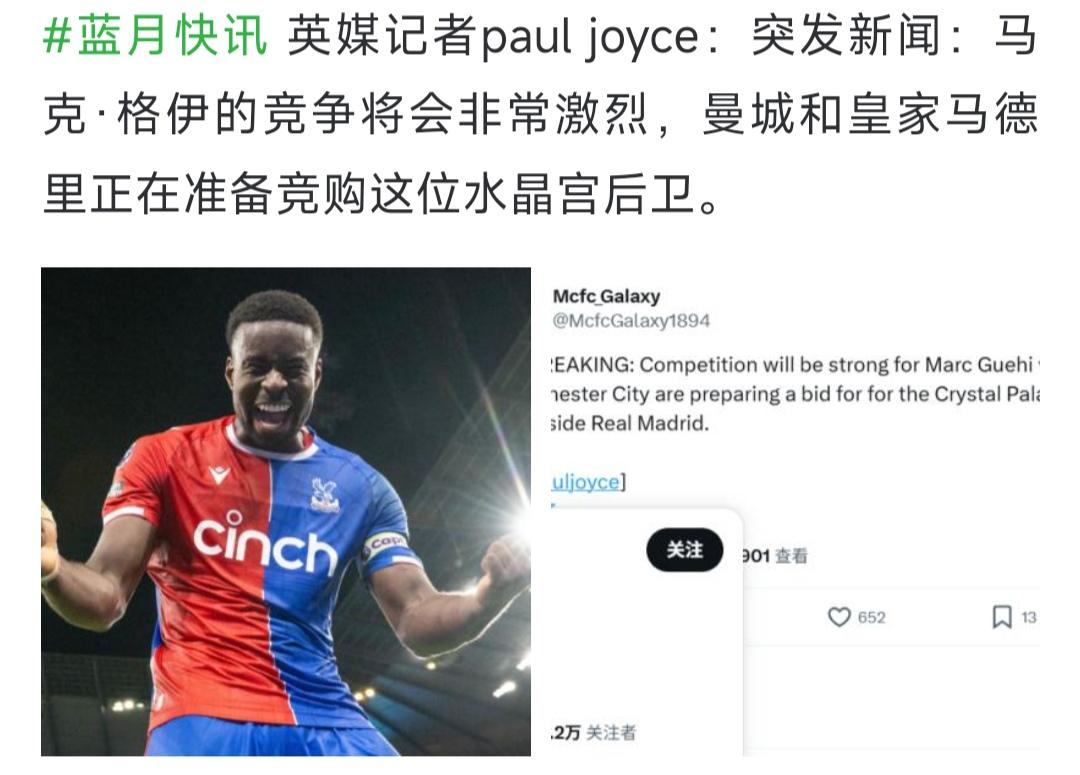
Task: Open the Crystal Palace player photo
Action: pyautogui.click(x=286, y=512)
